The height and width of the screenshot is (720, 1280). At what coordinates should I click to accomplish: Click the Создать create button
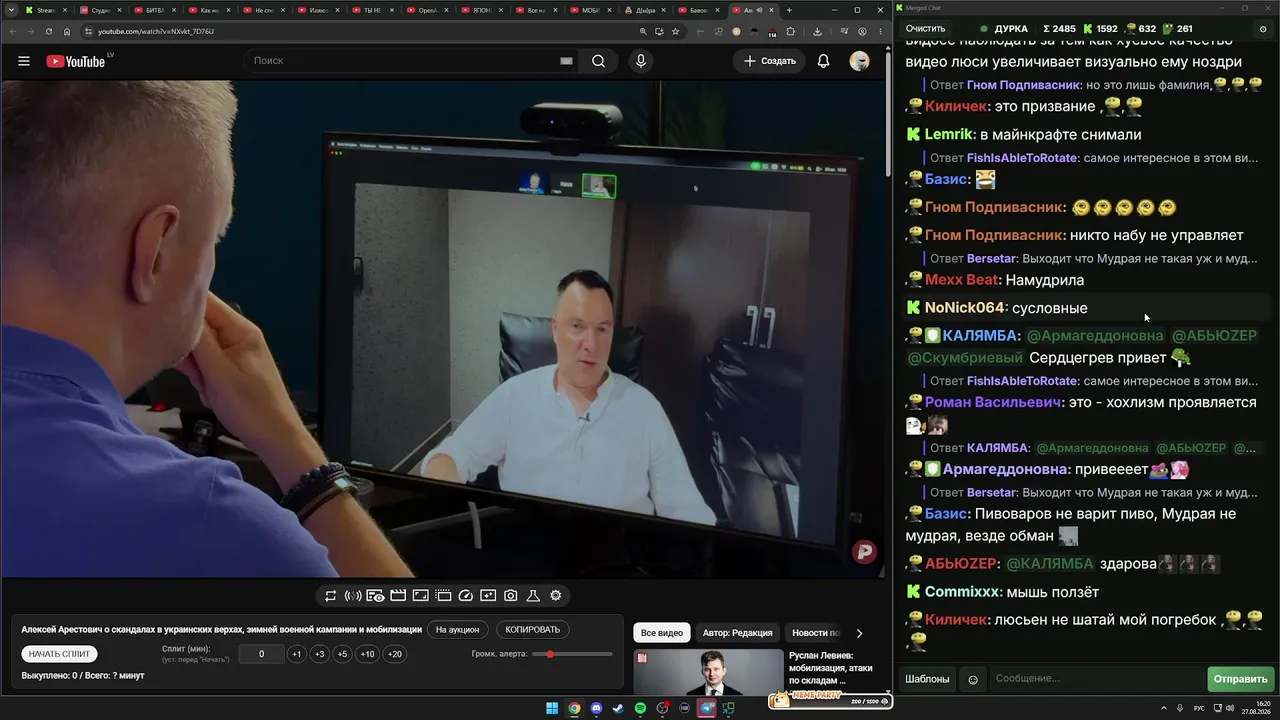(x=770, y=61)
